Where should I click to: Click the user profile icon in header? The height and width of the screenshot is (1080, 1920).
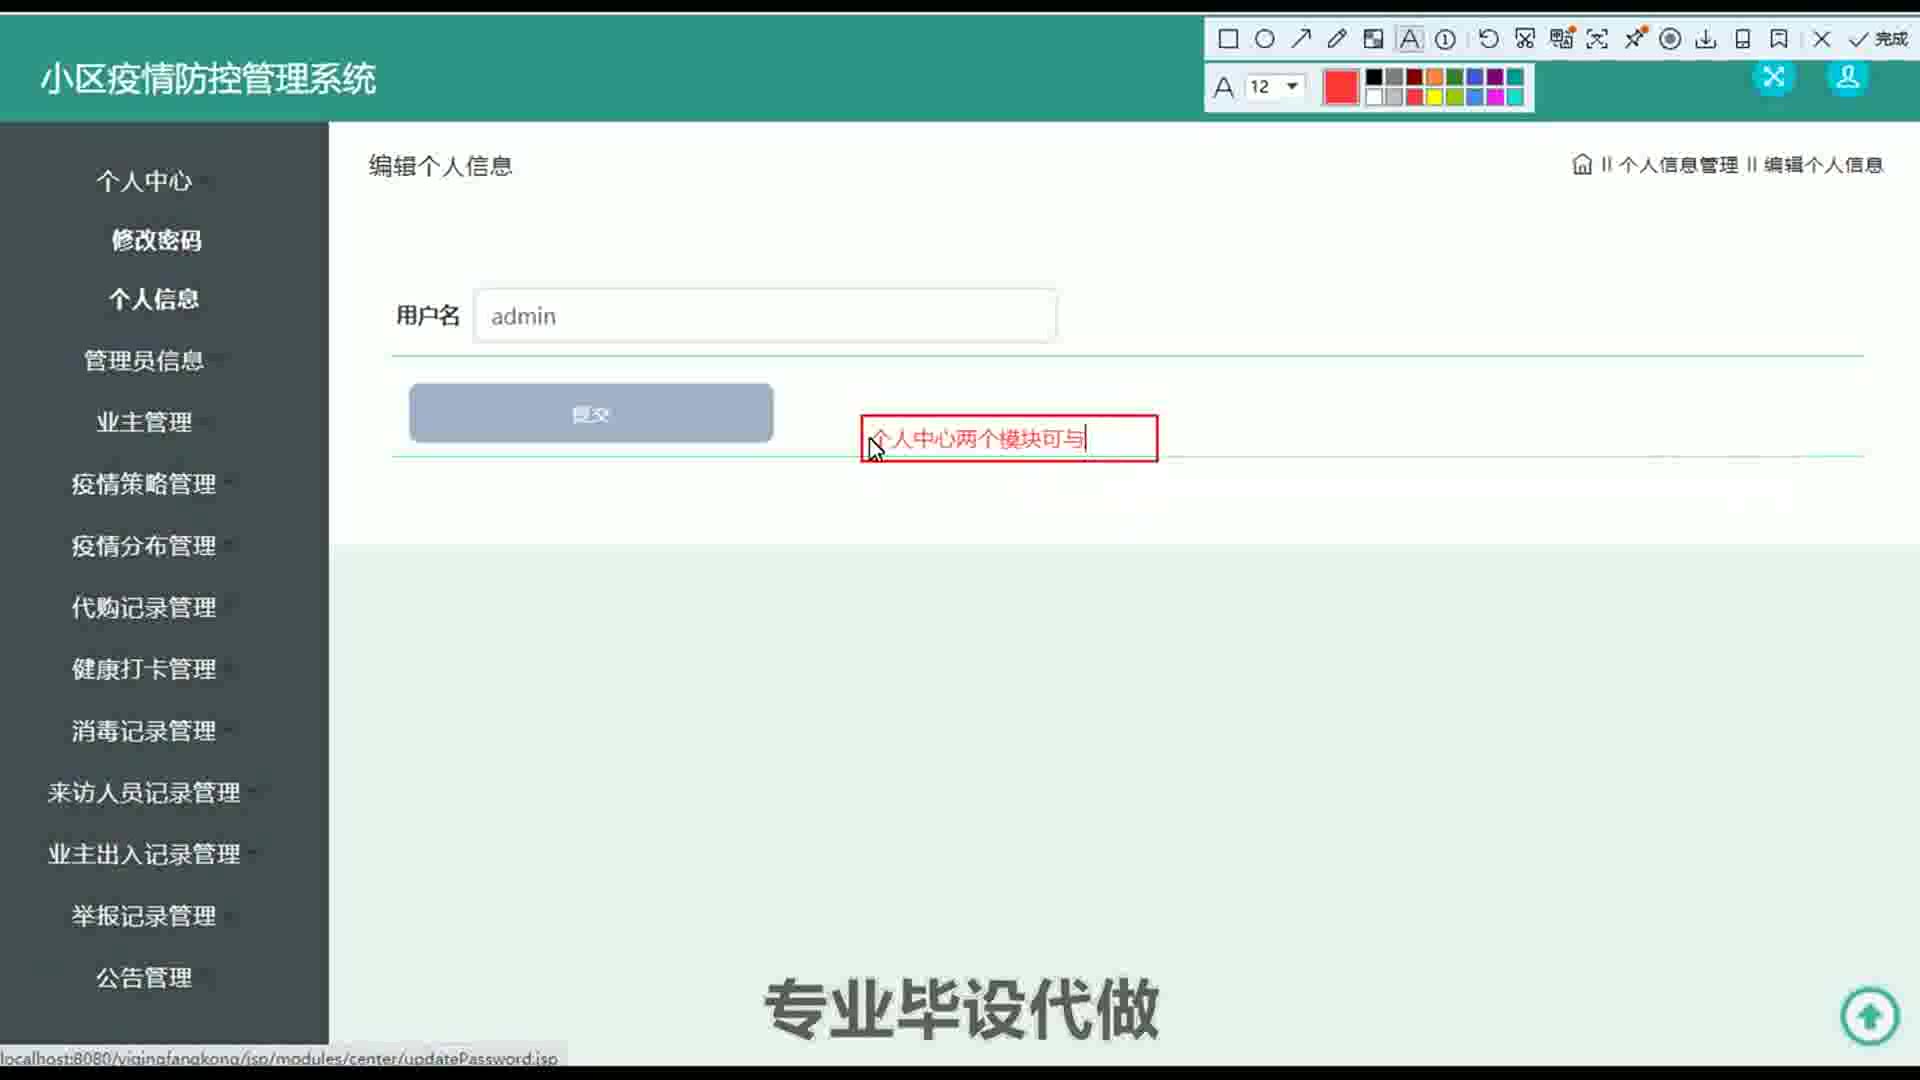point(1847,77)
